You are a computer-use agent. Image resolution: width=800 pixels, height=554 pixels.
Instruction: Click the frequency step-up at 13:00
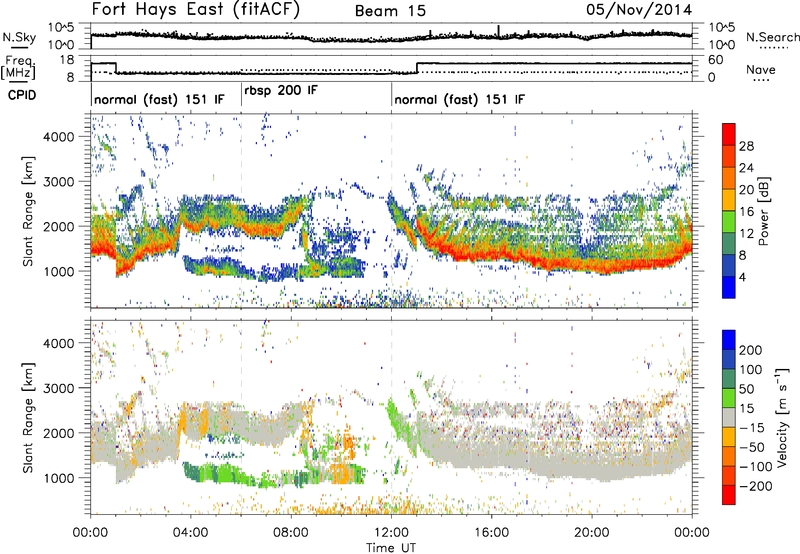click(417, 68)
